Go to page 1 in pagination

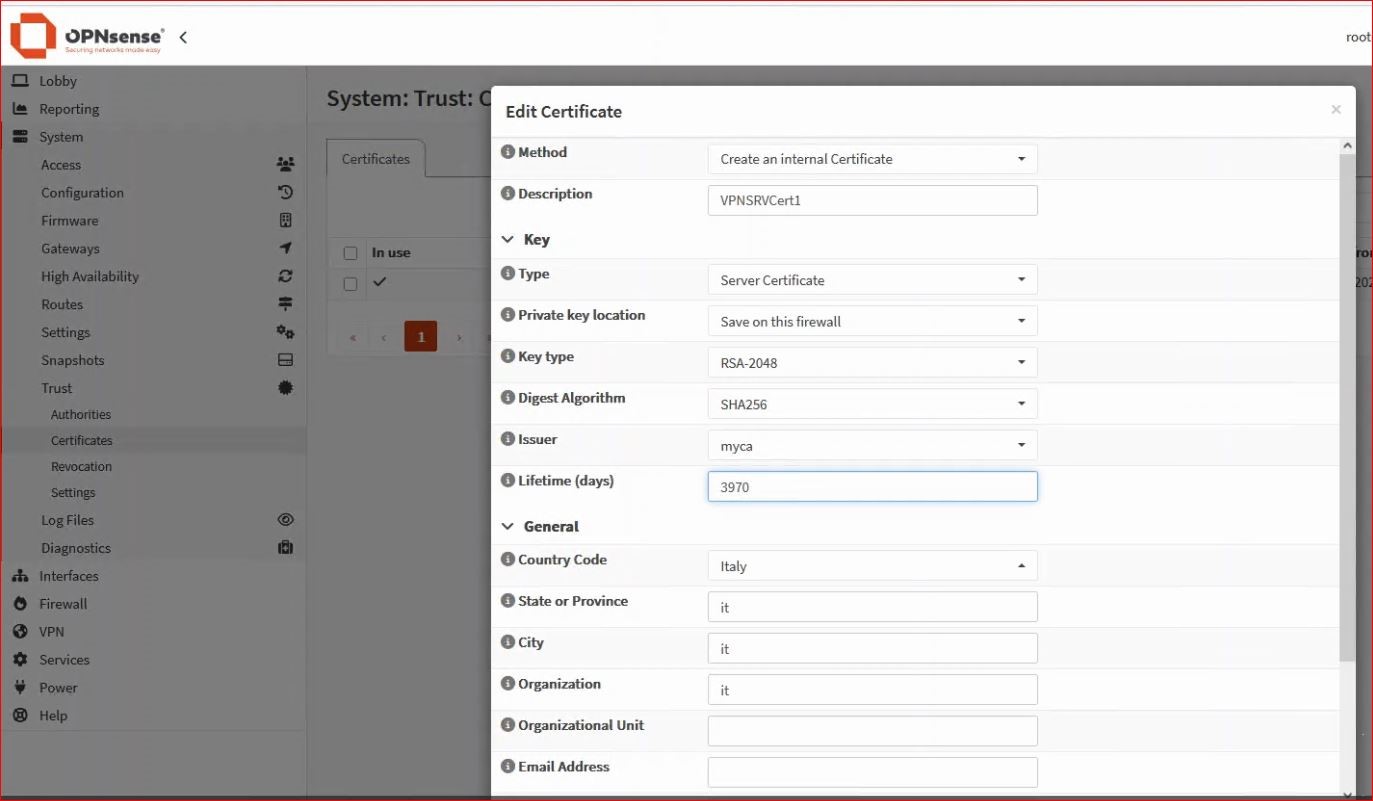420,337
